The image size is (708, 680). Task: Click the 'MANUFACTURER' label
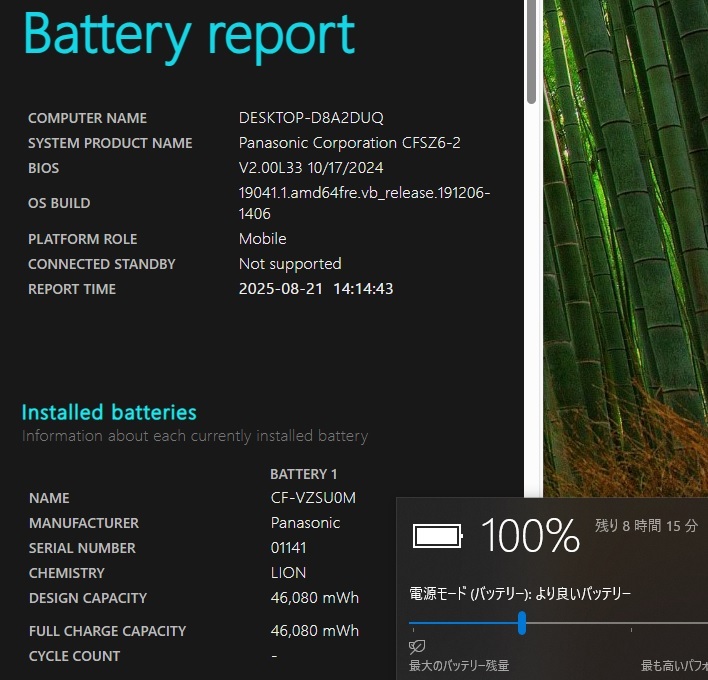(84, 523)
